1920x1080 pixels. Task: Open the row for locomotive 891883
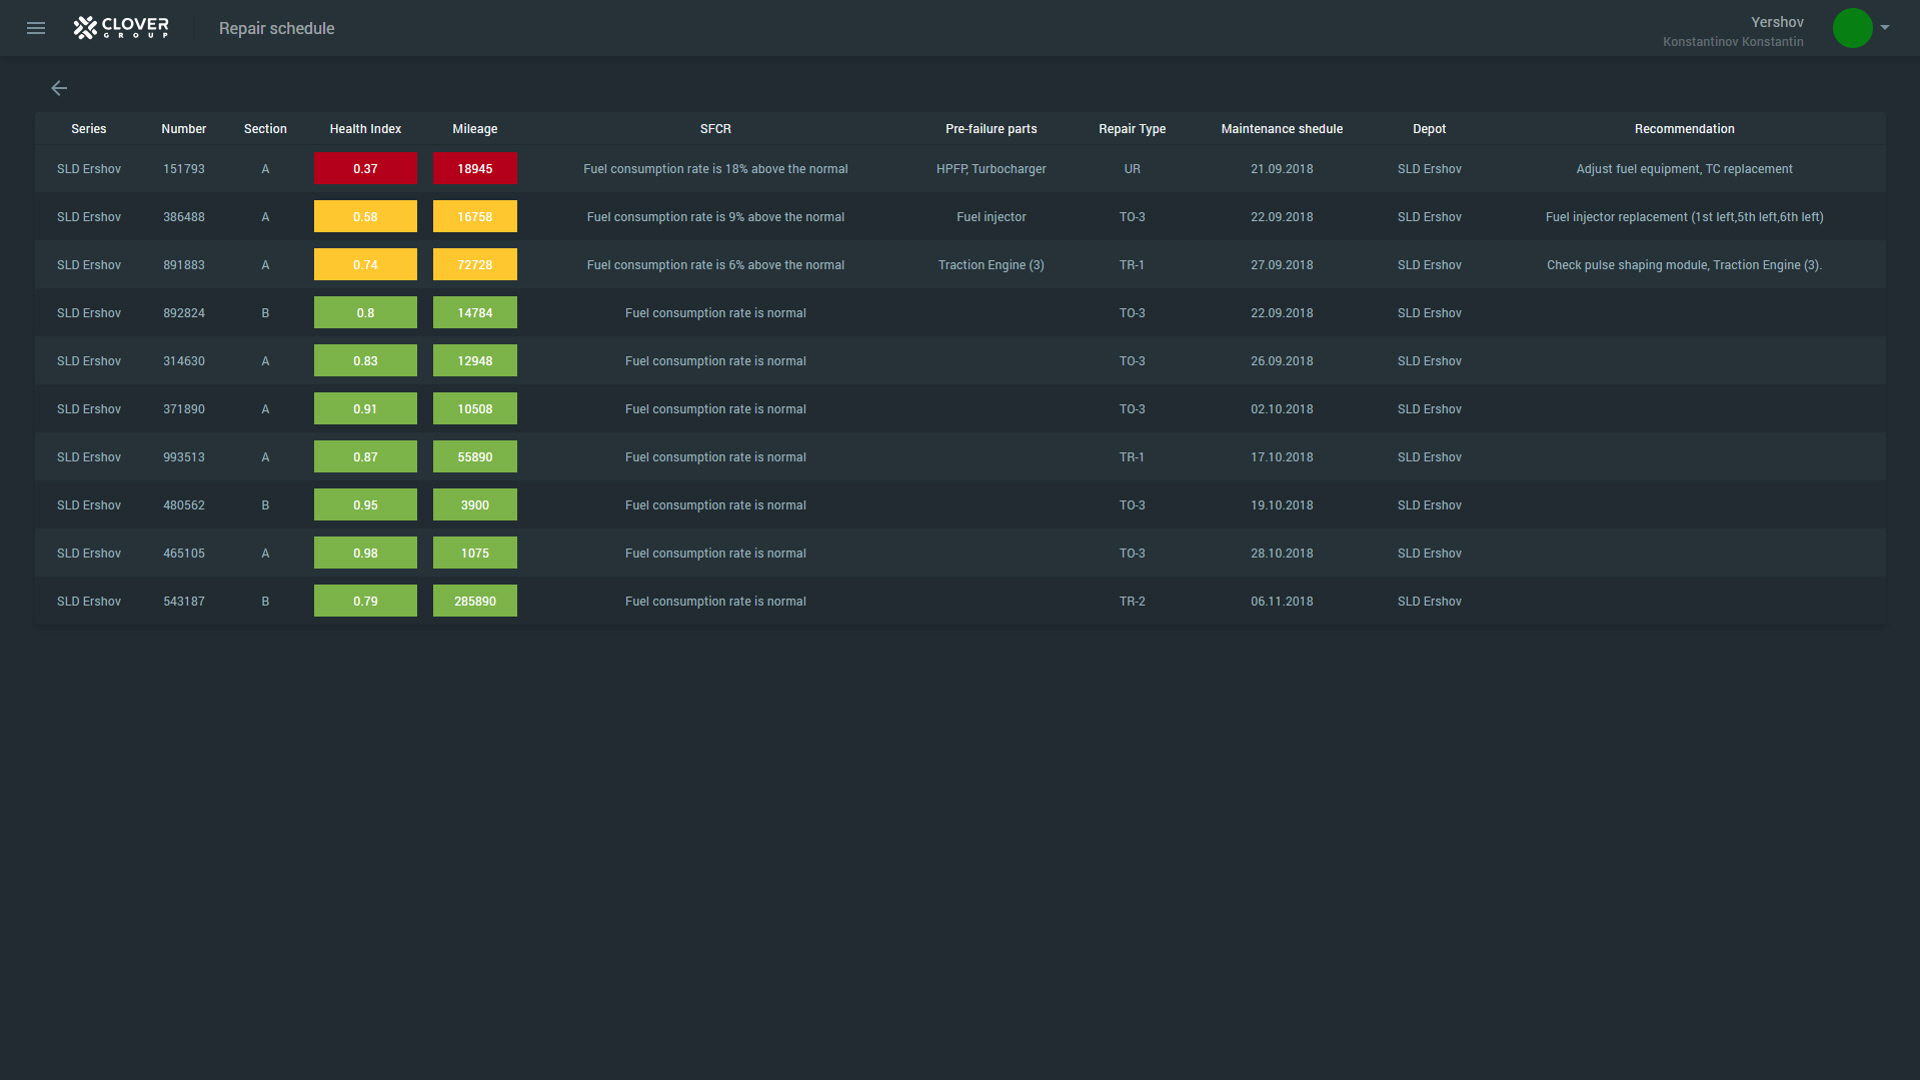point(184,265)
